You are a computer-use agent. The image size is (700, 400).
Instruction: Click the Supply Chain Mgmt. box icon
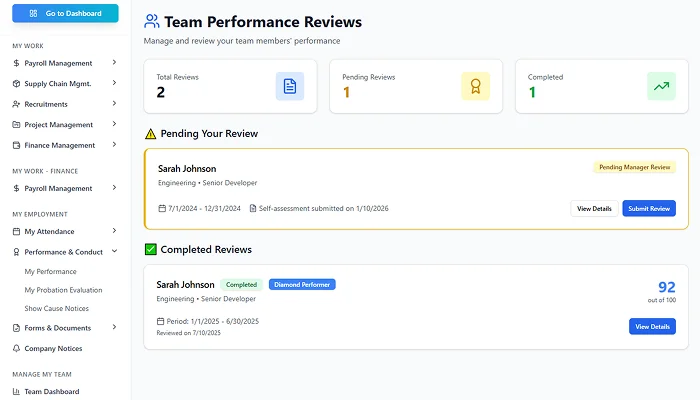coord(16,83)
